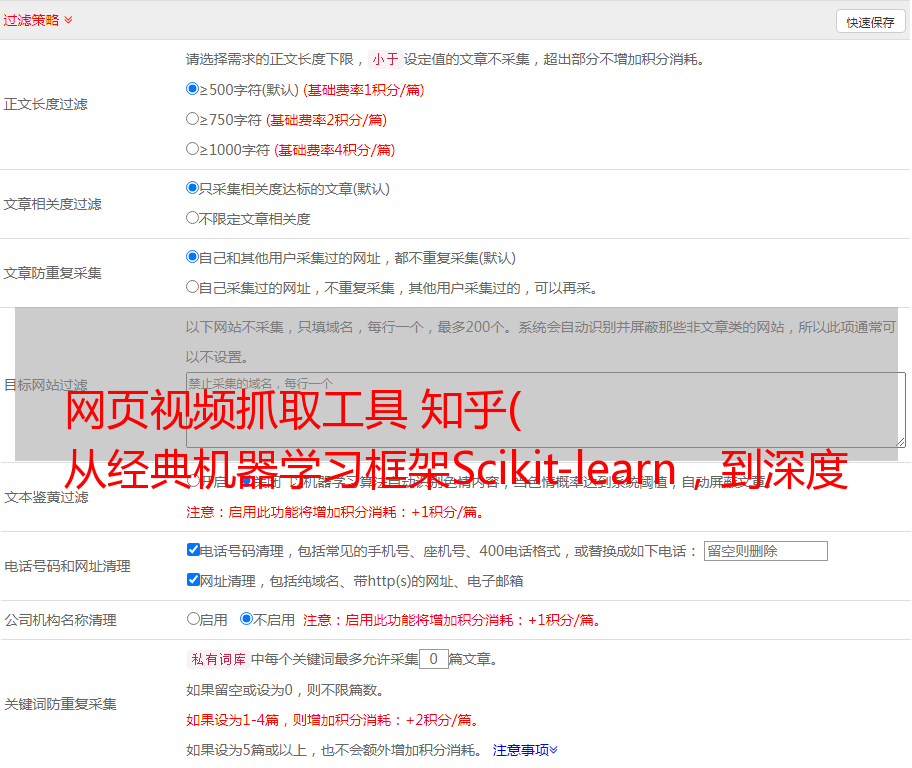Click the 快速保存 button
This screenshot has width=912, height=768.
870,22
